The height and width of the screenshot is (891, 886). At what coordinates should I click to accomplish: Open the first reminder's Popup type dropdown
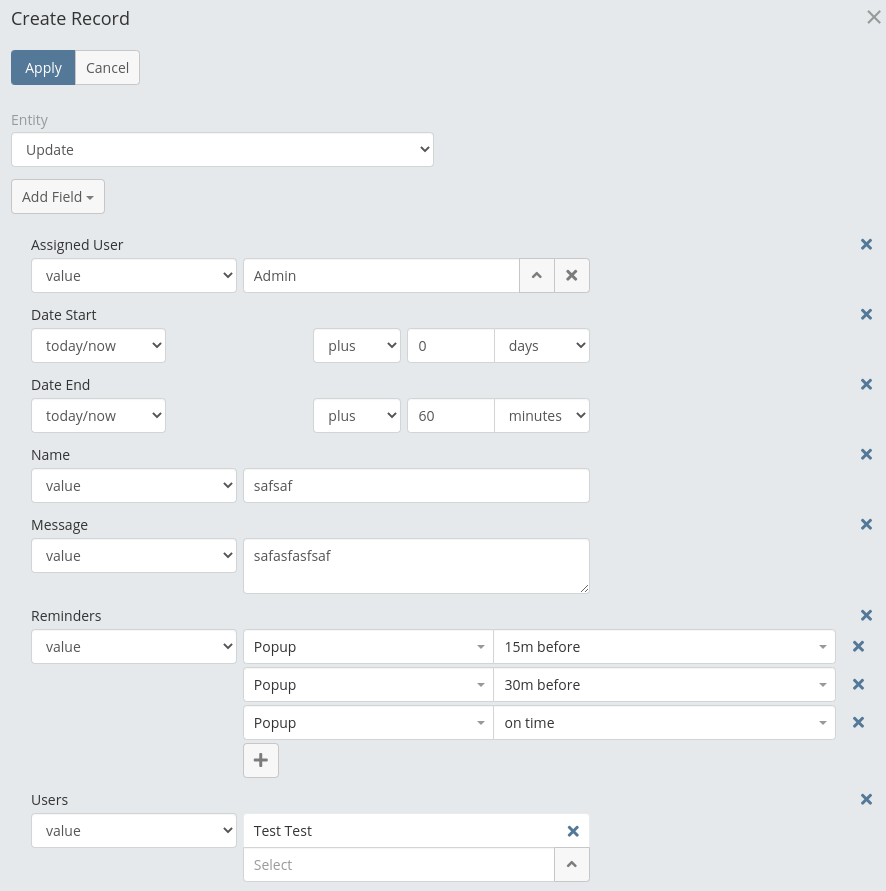coord(367,647)
